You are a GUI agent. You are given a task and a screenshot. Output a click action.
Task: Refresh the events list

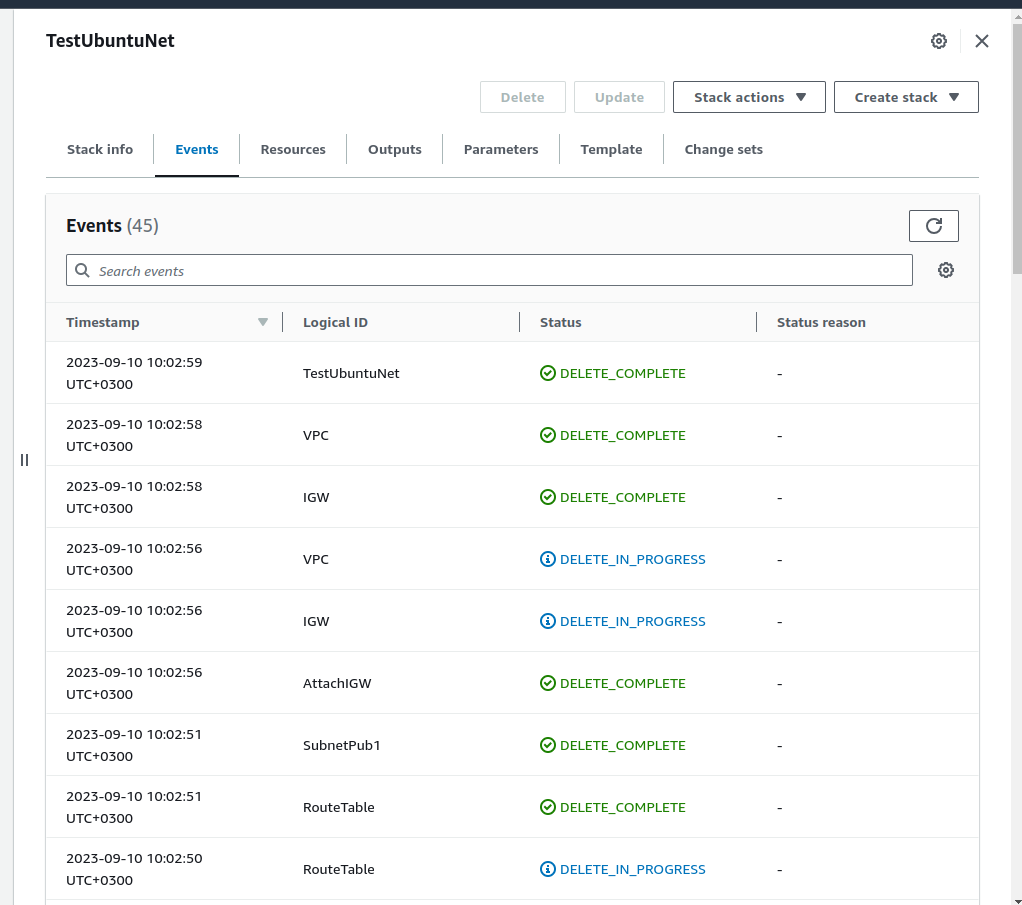coord(933,226)
